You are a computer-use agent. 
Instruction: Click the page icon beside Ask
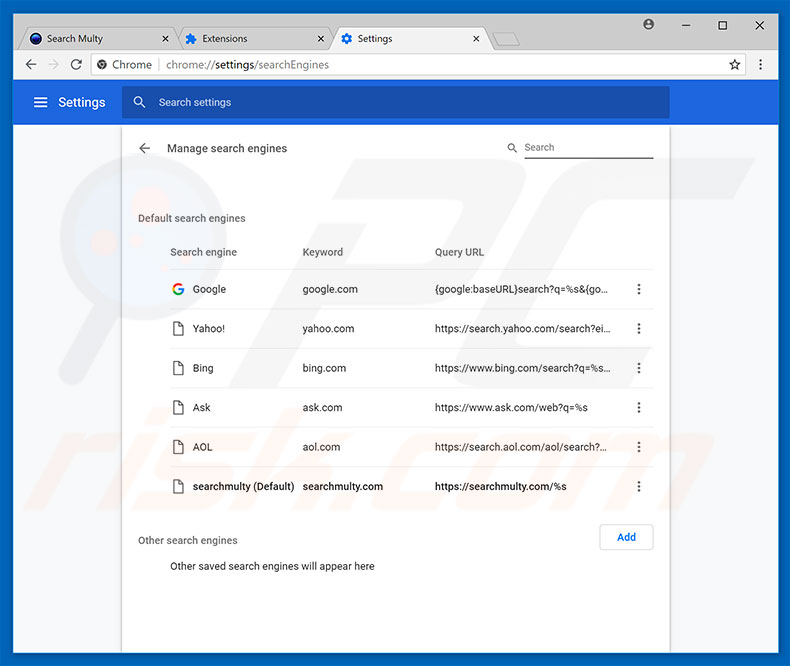[178, 408]
